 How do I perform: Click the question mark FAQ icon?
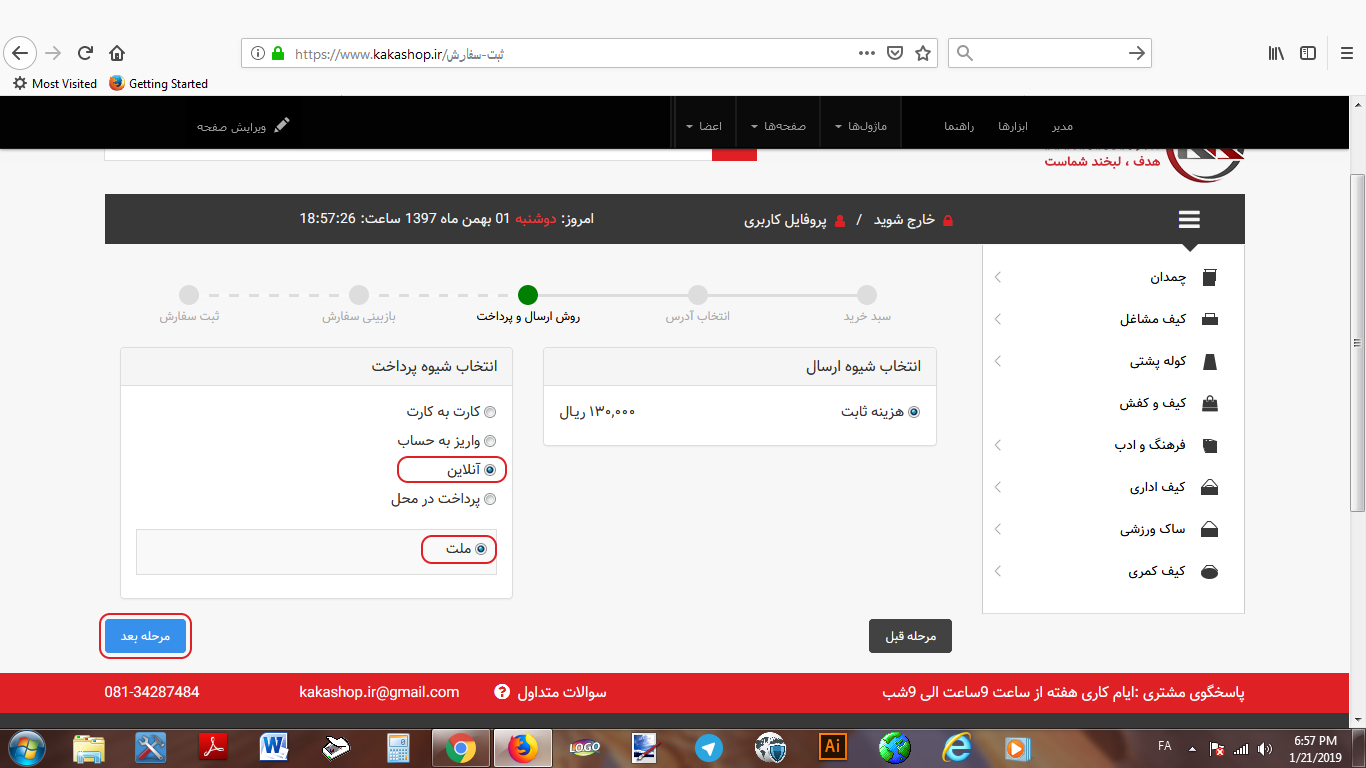tap(502, 692)
